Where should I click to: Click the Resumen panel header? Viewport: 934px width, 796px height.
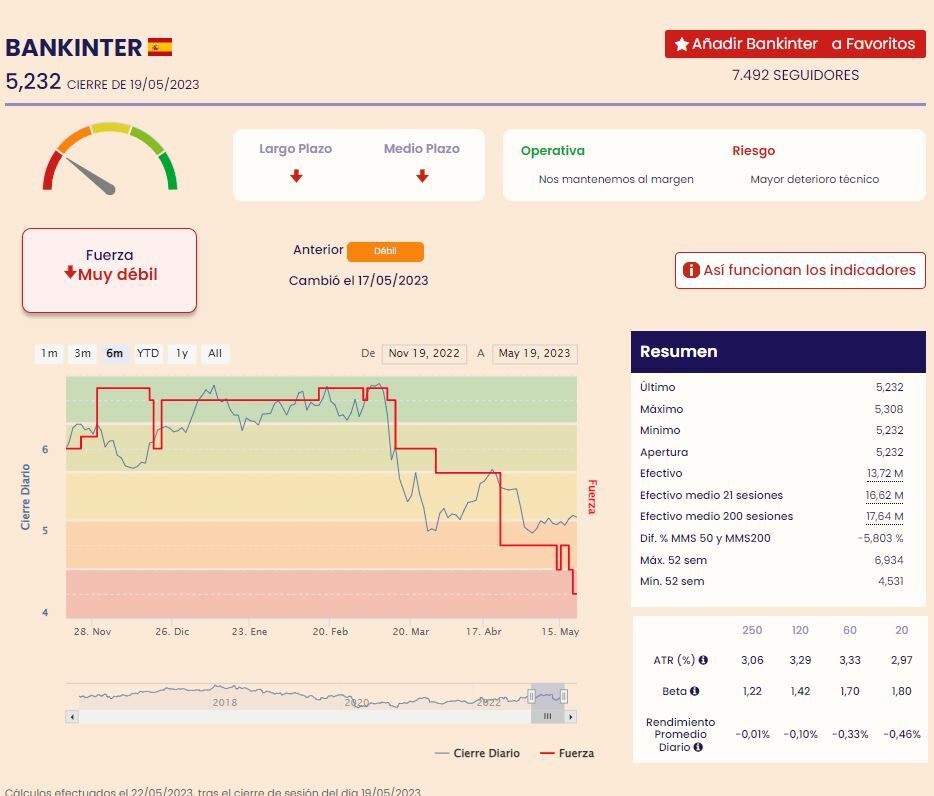pyautogui.click(x=778, y=352)
